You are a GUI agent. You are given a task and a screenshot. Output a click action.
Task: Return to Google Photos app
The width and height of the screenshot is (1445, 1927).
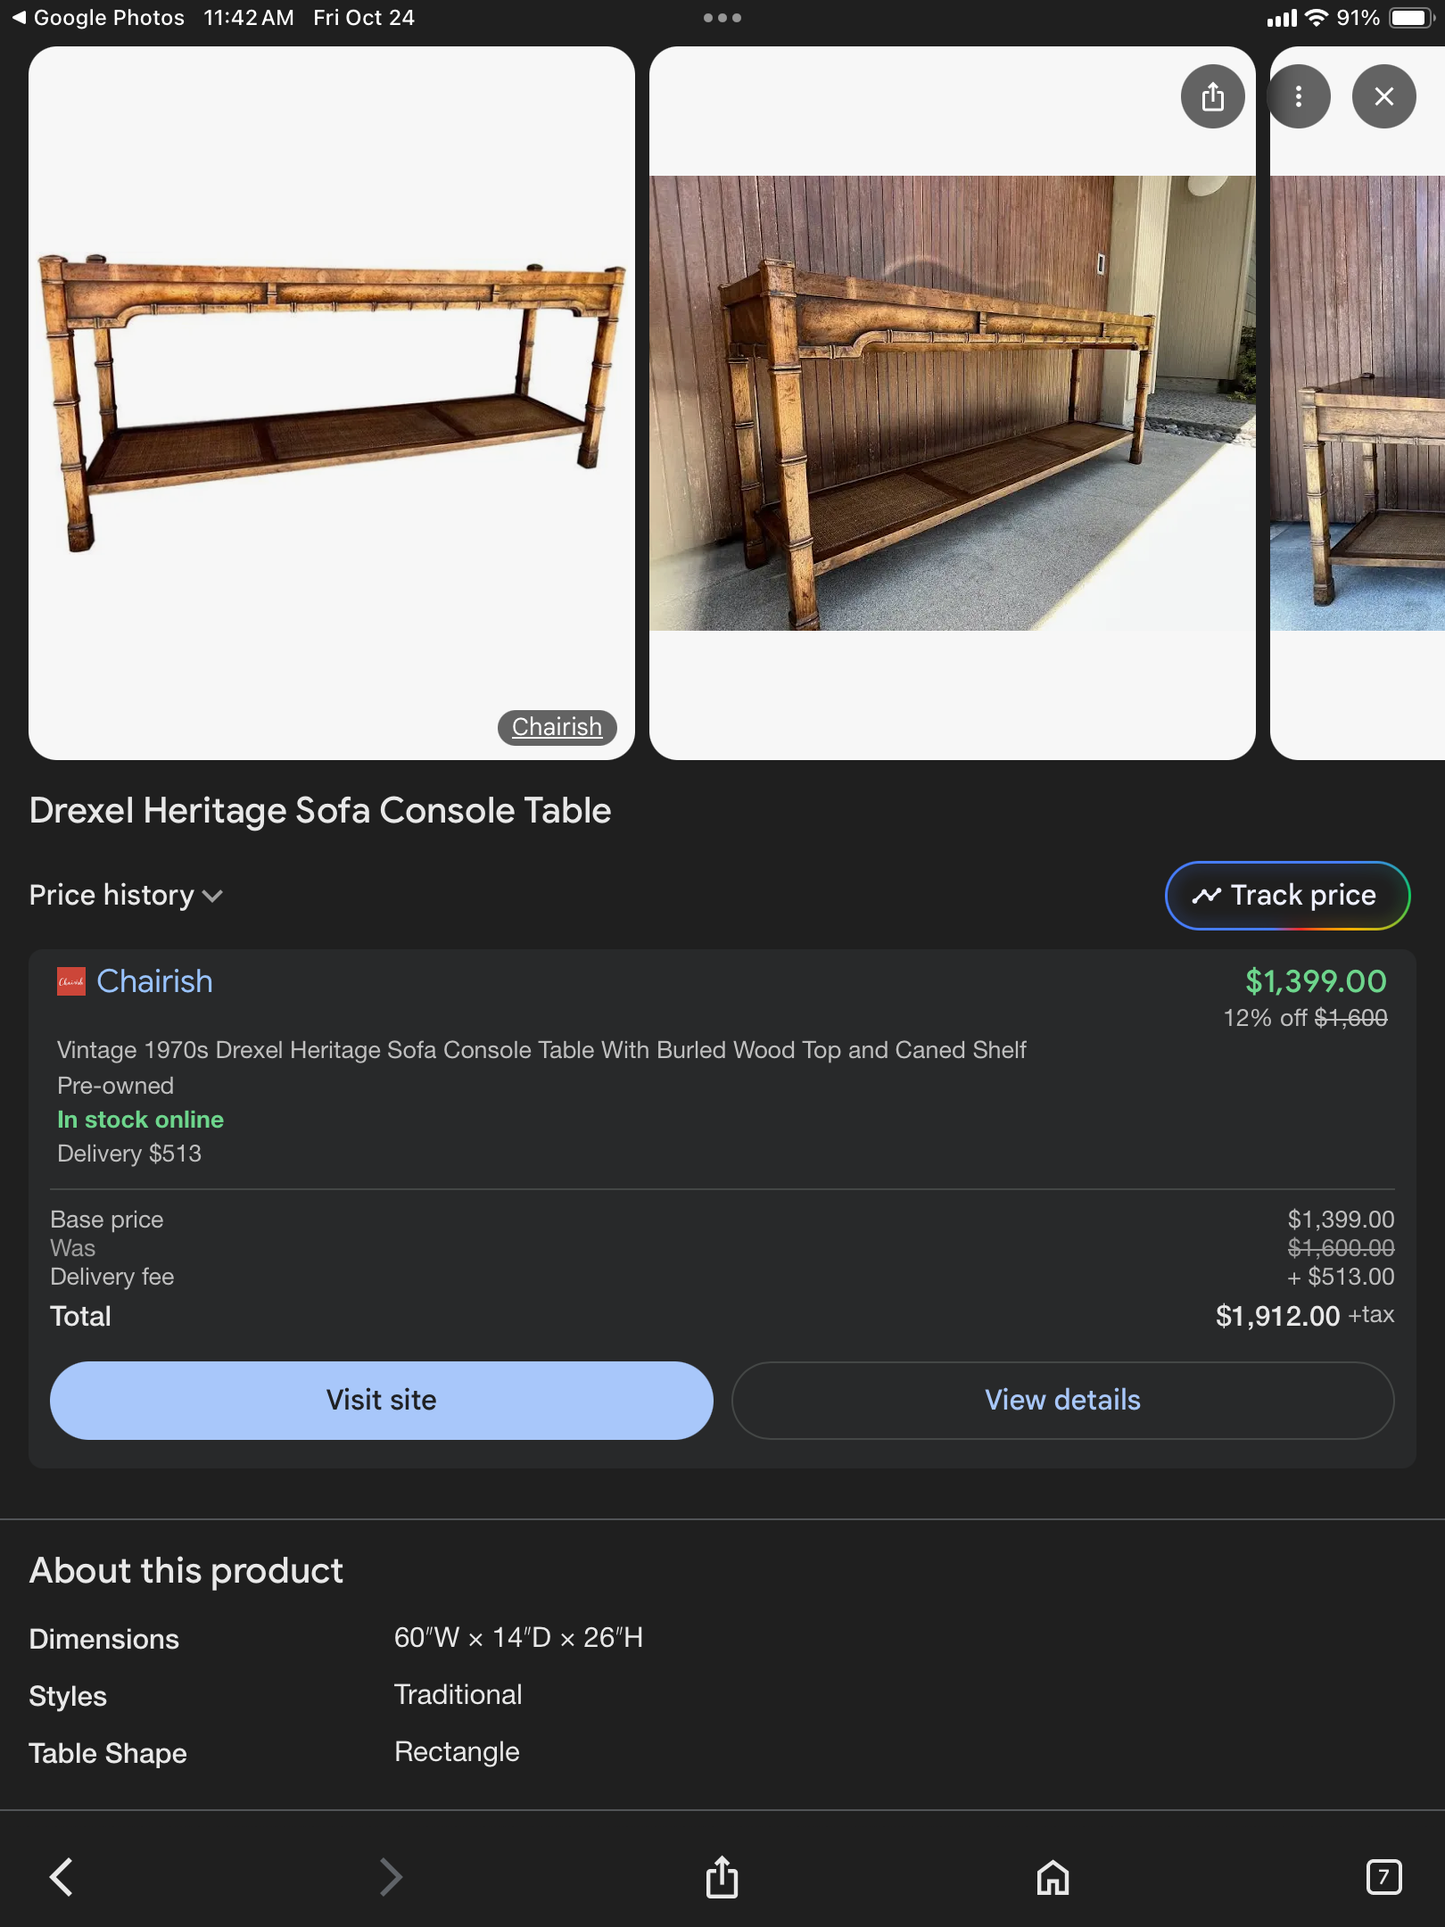point(98,18)
